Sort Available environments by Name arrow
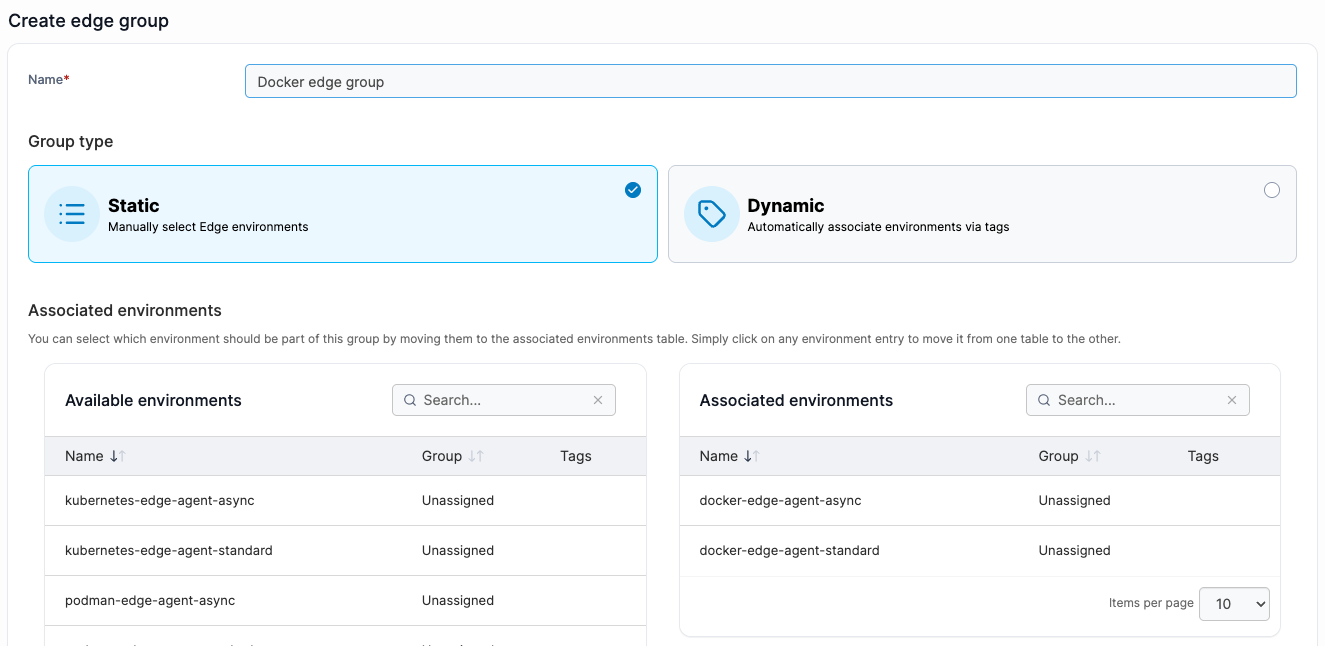 tap(118, 456)
